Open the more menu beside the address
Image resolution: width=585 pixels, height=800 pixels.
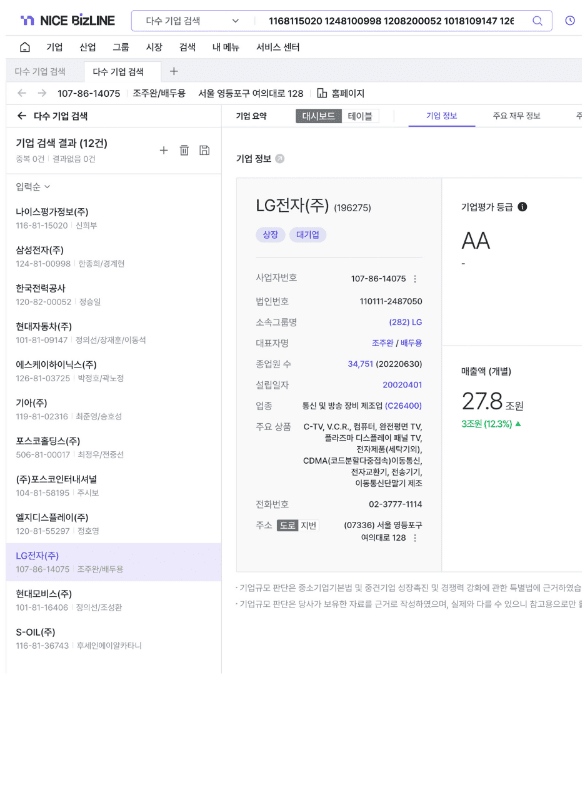coord(415,538)
